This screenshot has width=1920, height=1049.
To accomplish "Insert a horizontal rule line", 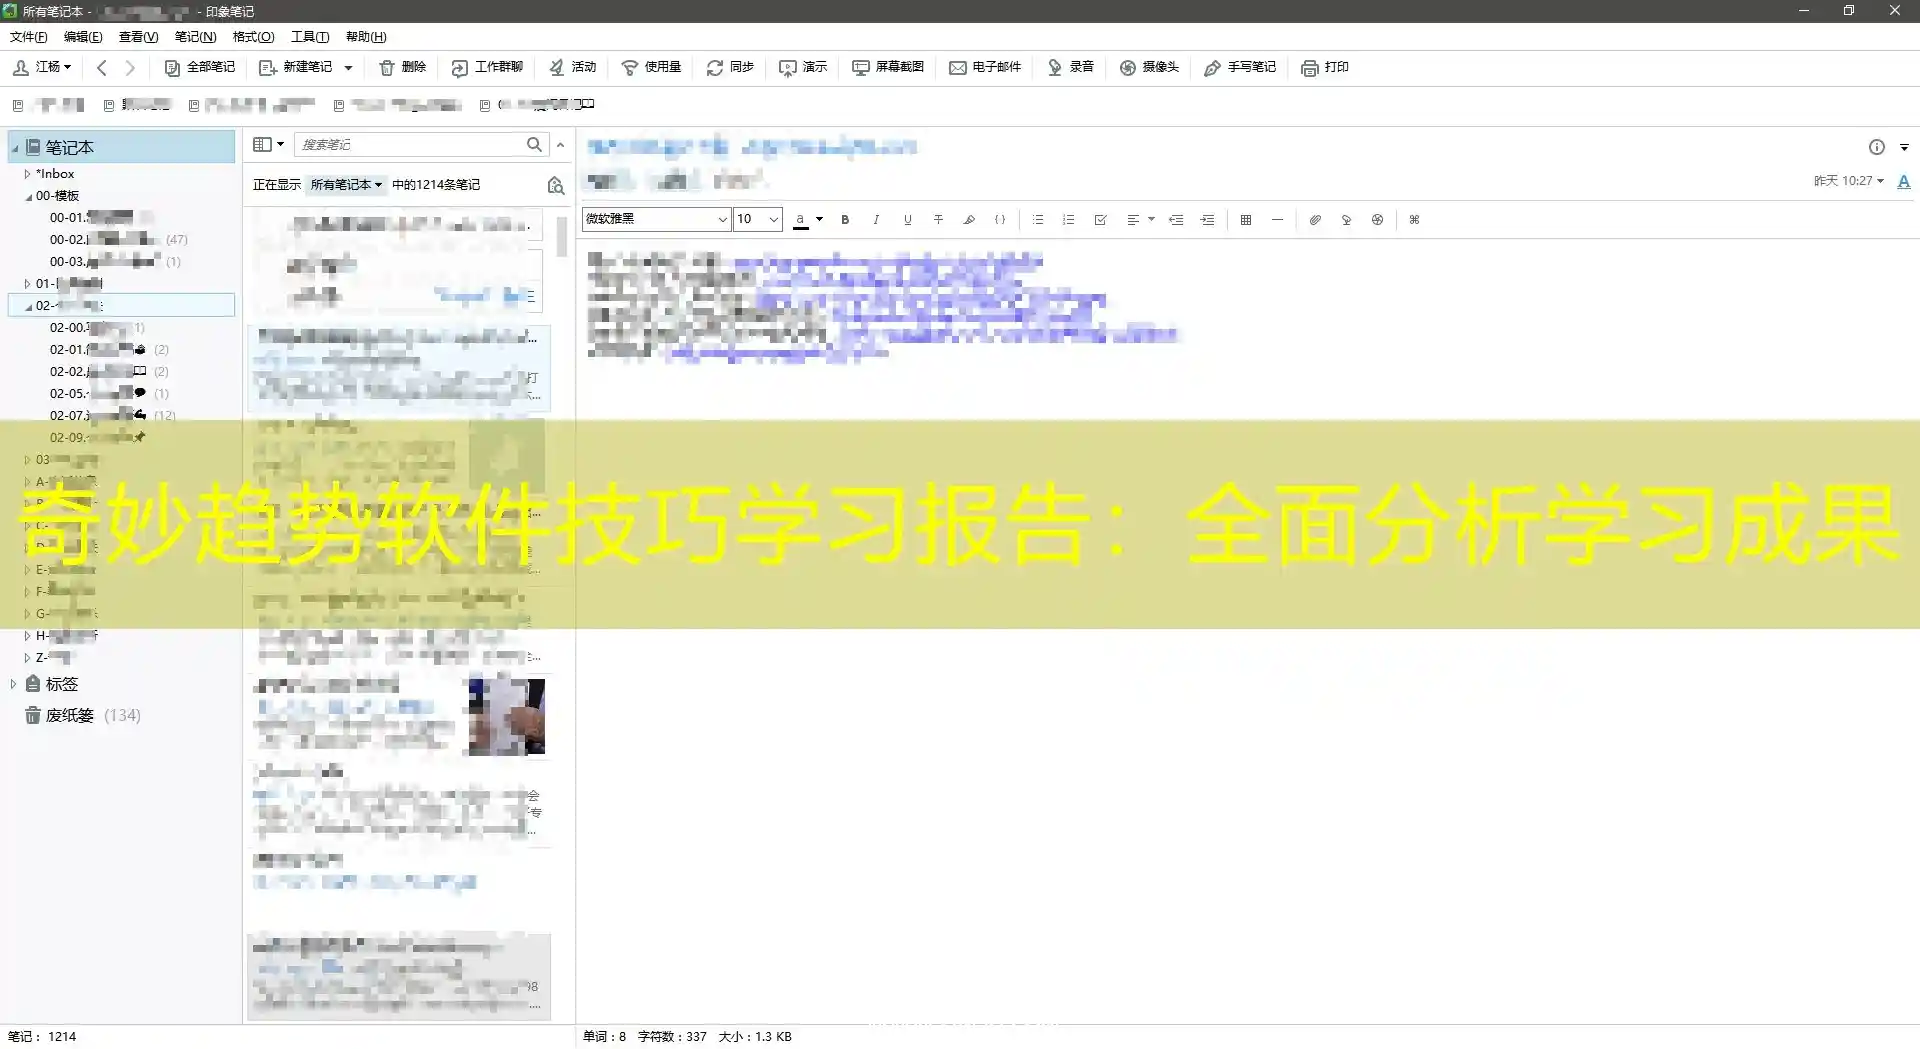I will (1277, 220).
